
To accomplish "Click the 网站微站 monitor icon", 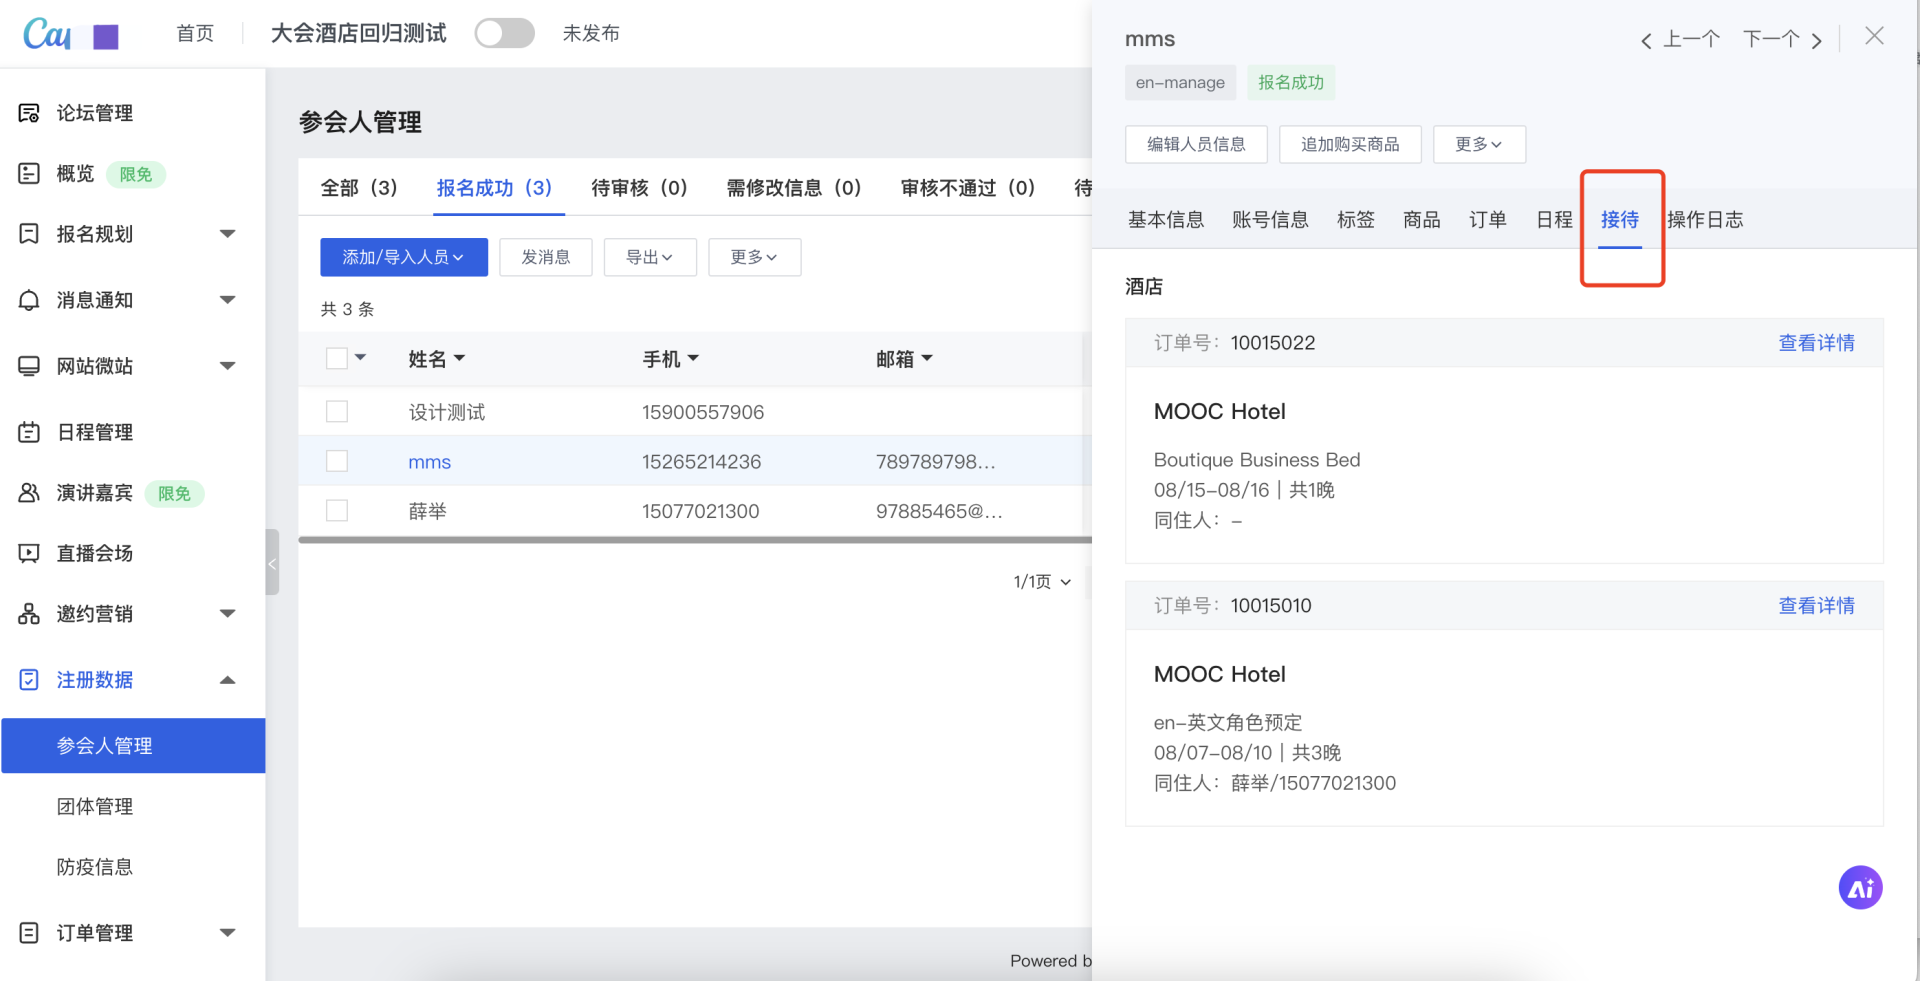I will click(29, 366).
